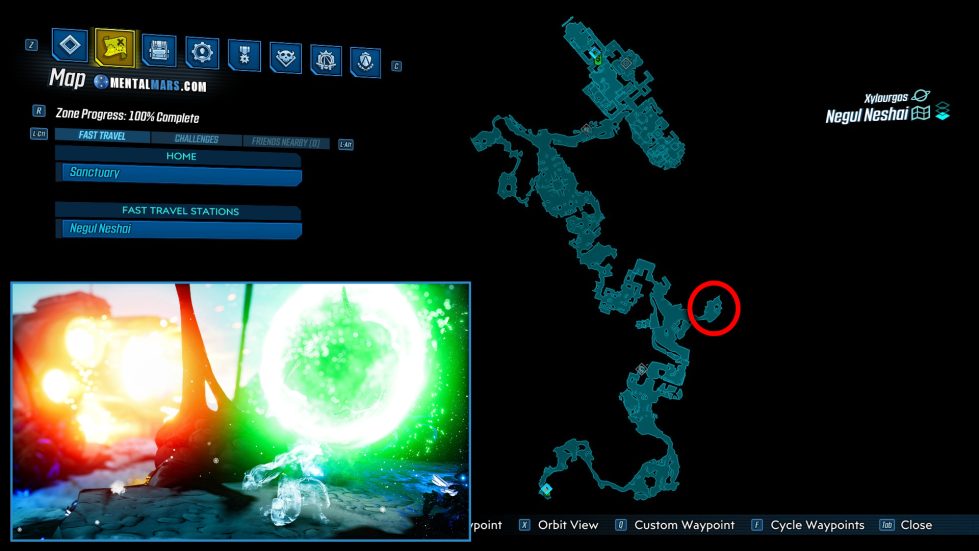Click the F key icon beside Cycle Waypoints
Image resolution: width=979 pixels, height=551 pixels.
[757, 525]
